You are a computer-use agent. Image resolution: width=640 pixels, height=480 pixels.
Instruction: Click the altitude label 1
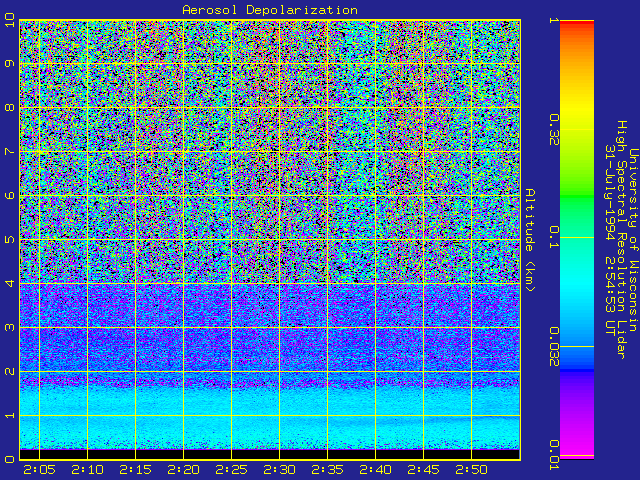tap(10, 415)
